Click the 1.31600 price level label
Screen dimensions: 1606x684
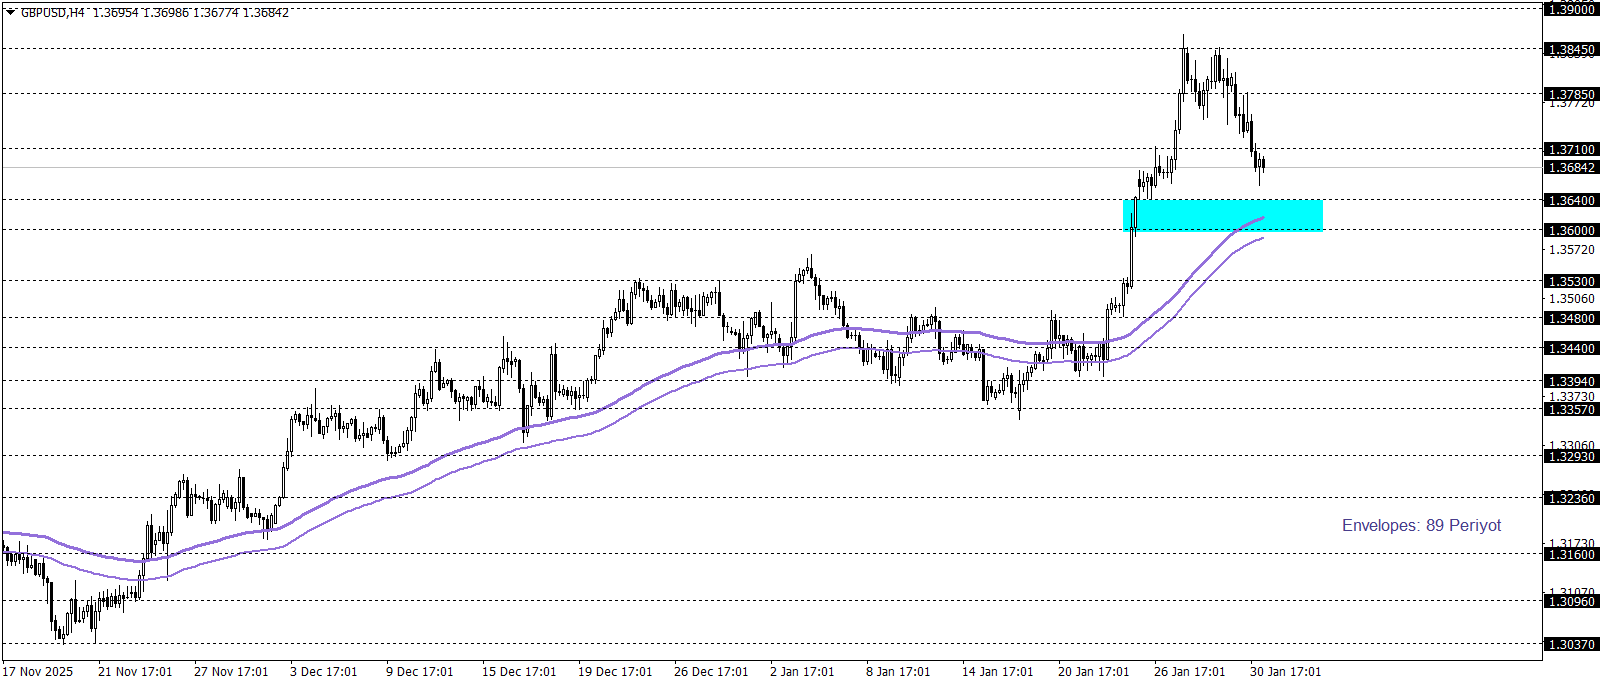coord(1571,554)
